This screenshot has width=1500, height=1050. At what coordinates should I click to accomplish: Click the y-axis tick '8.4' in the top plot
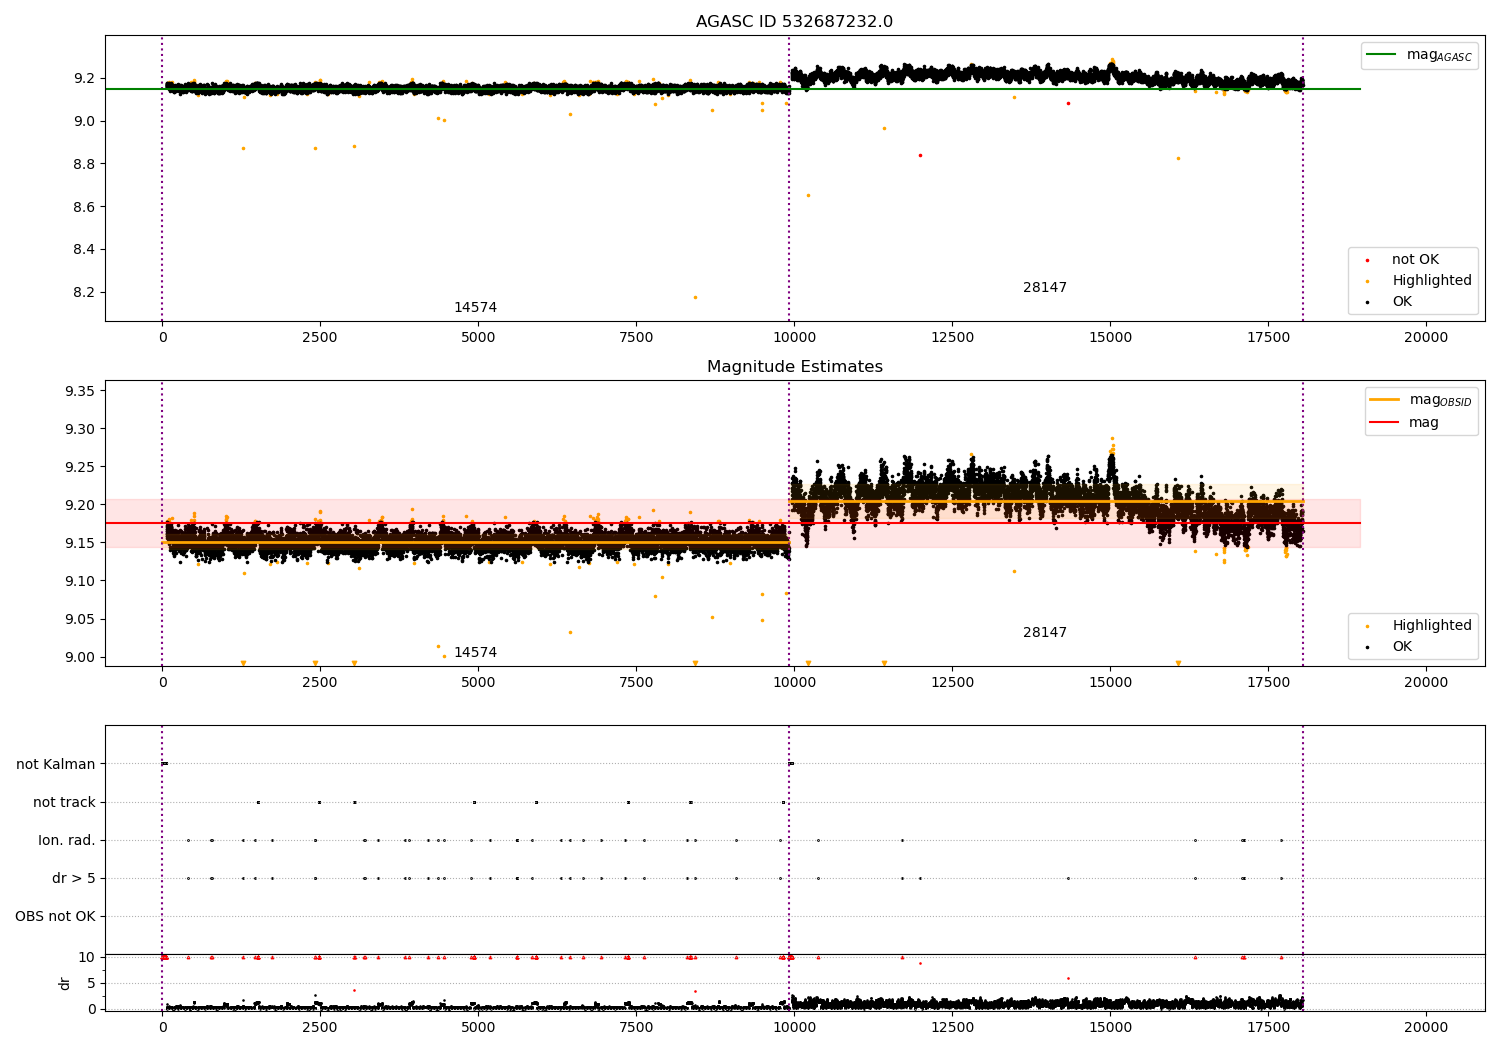point(84,250)
